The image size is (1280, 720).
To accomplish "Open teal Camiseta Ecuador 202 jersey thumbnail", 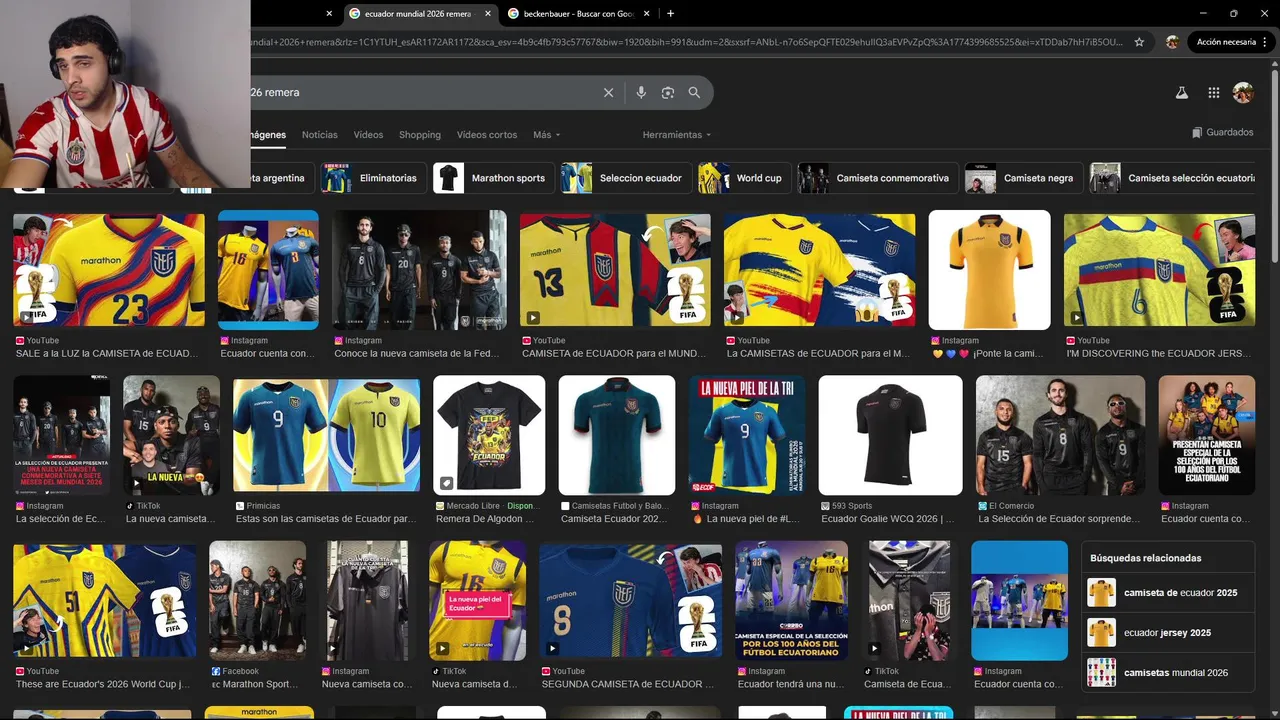I will point(617,435).
